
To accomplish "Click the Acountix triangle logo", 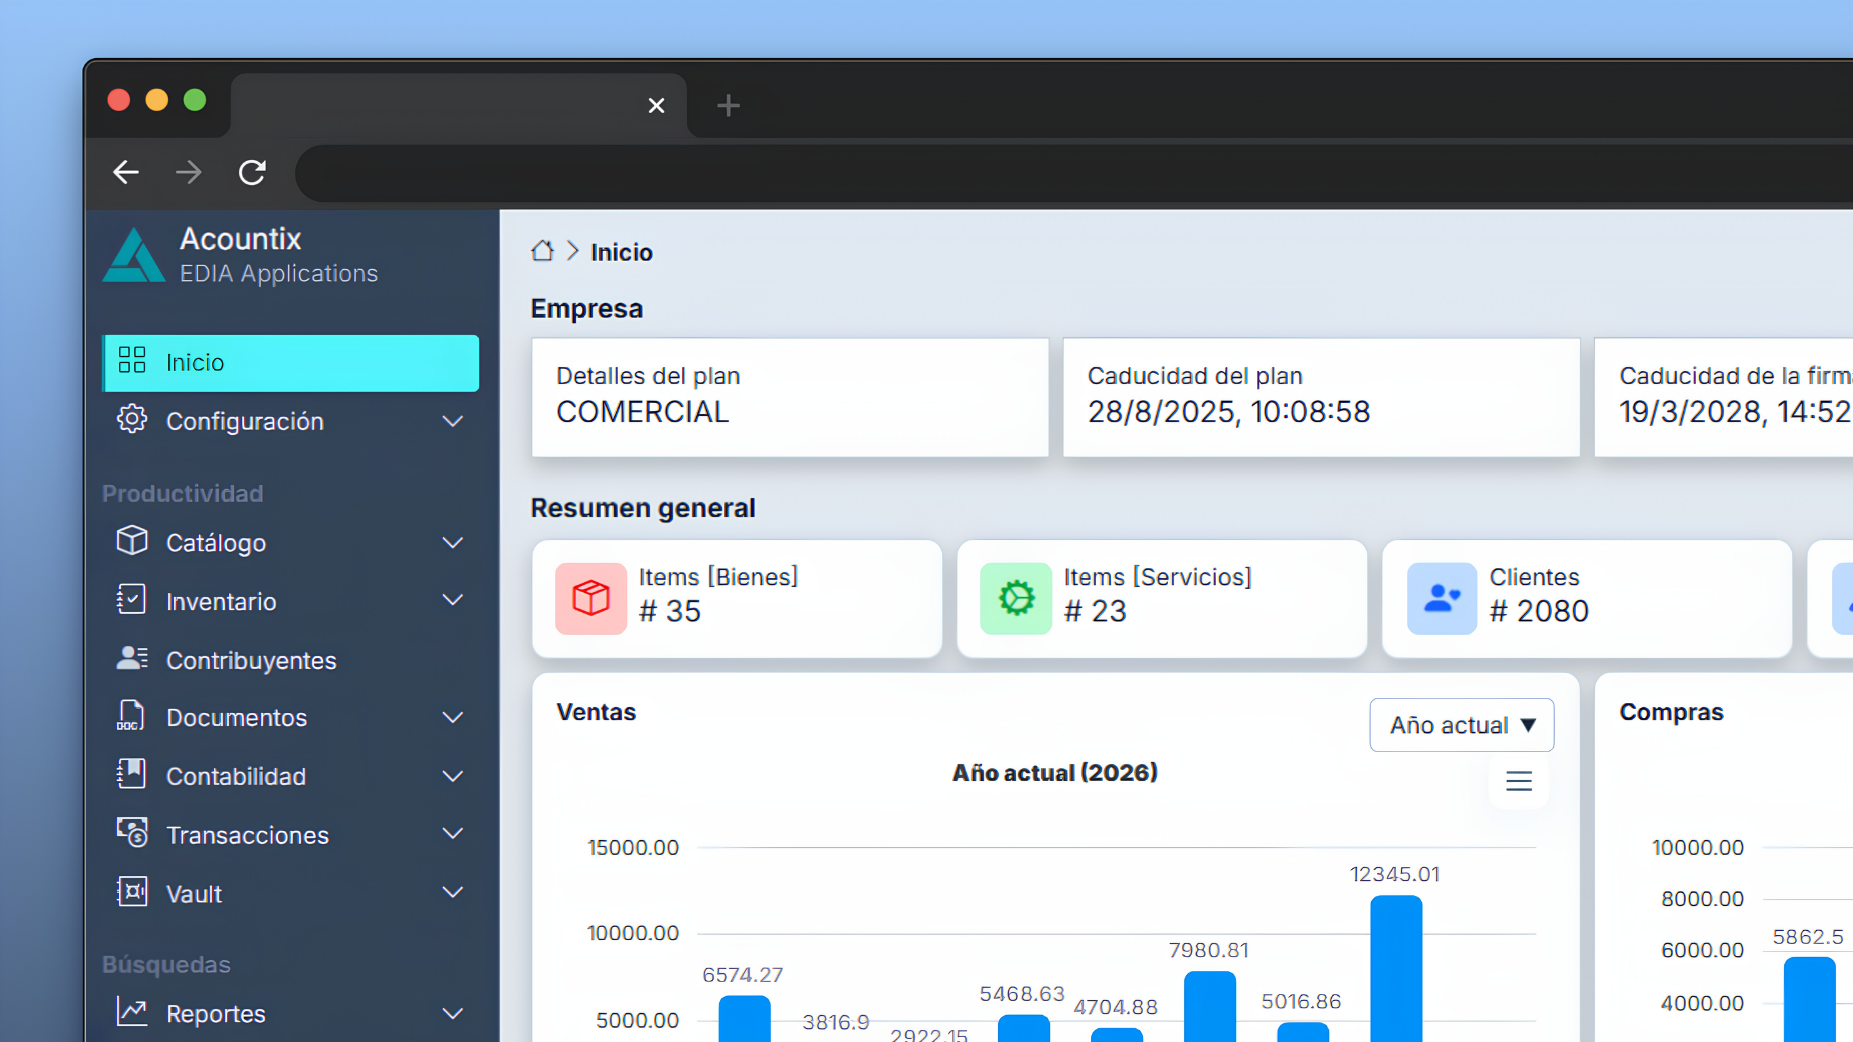I will (134, 256).
